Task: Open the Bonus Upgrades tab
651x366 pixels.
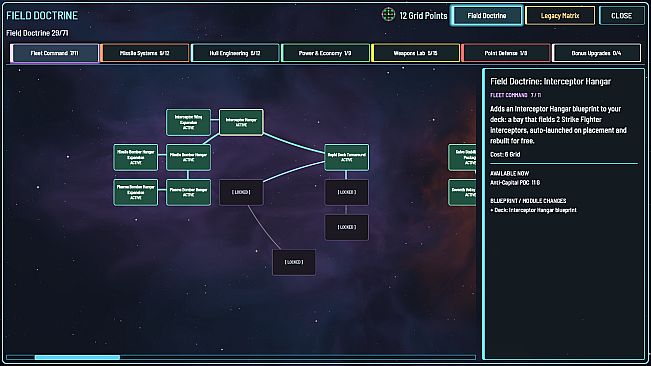Action: [596, 53]
